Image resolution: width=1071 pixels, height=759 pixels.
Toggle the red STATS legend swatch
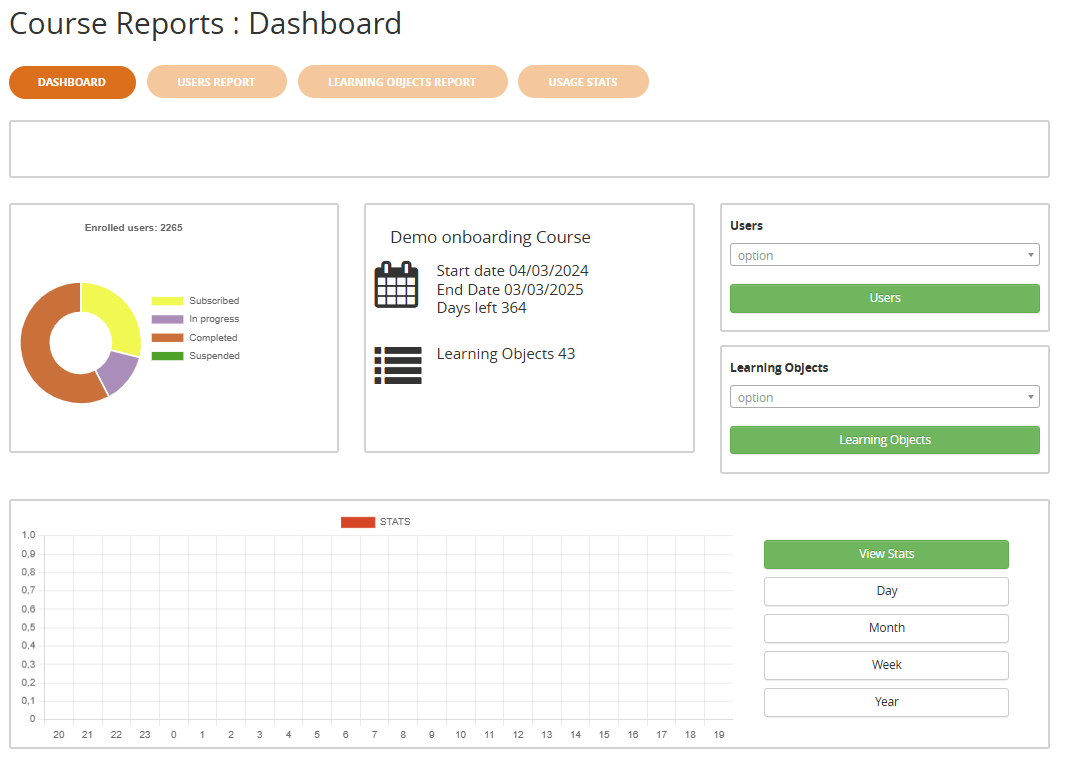click(357, 522)
